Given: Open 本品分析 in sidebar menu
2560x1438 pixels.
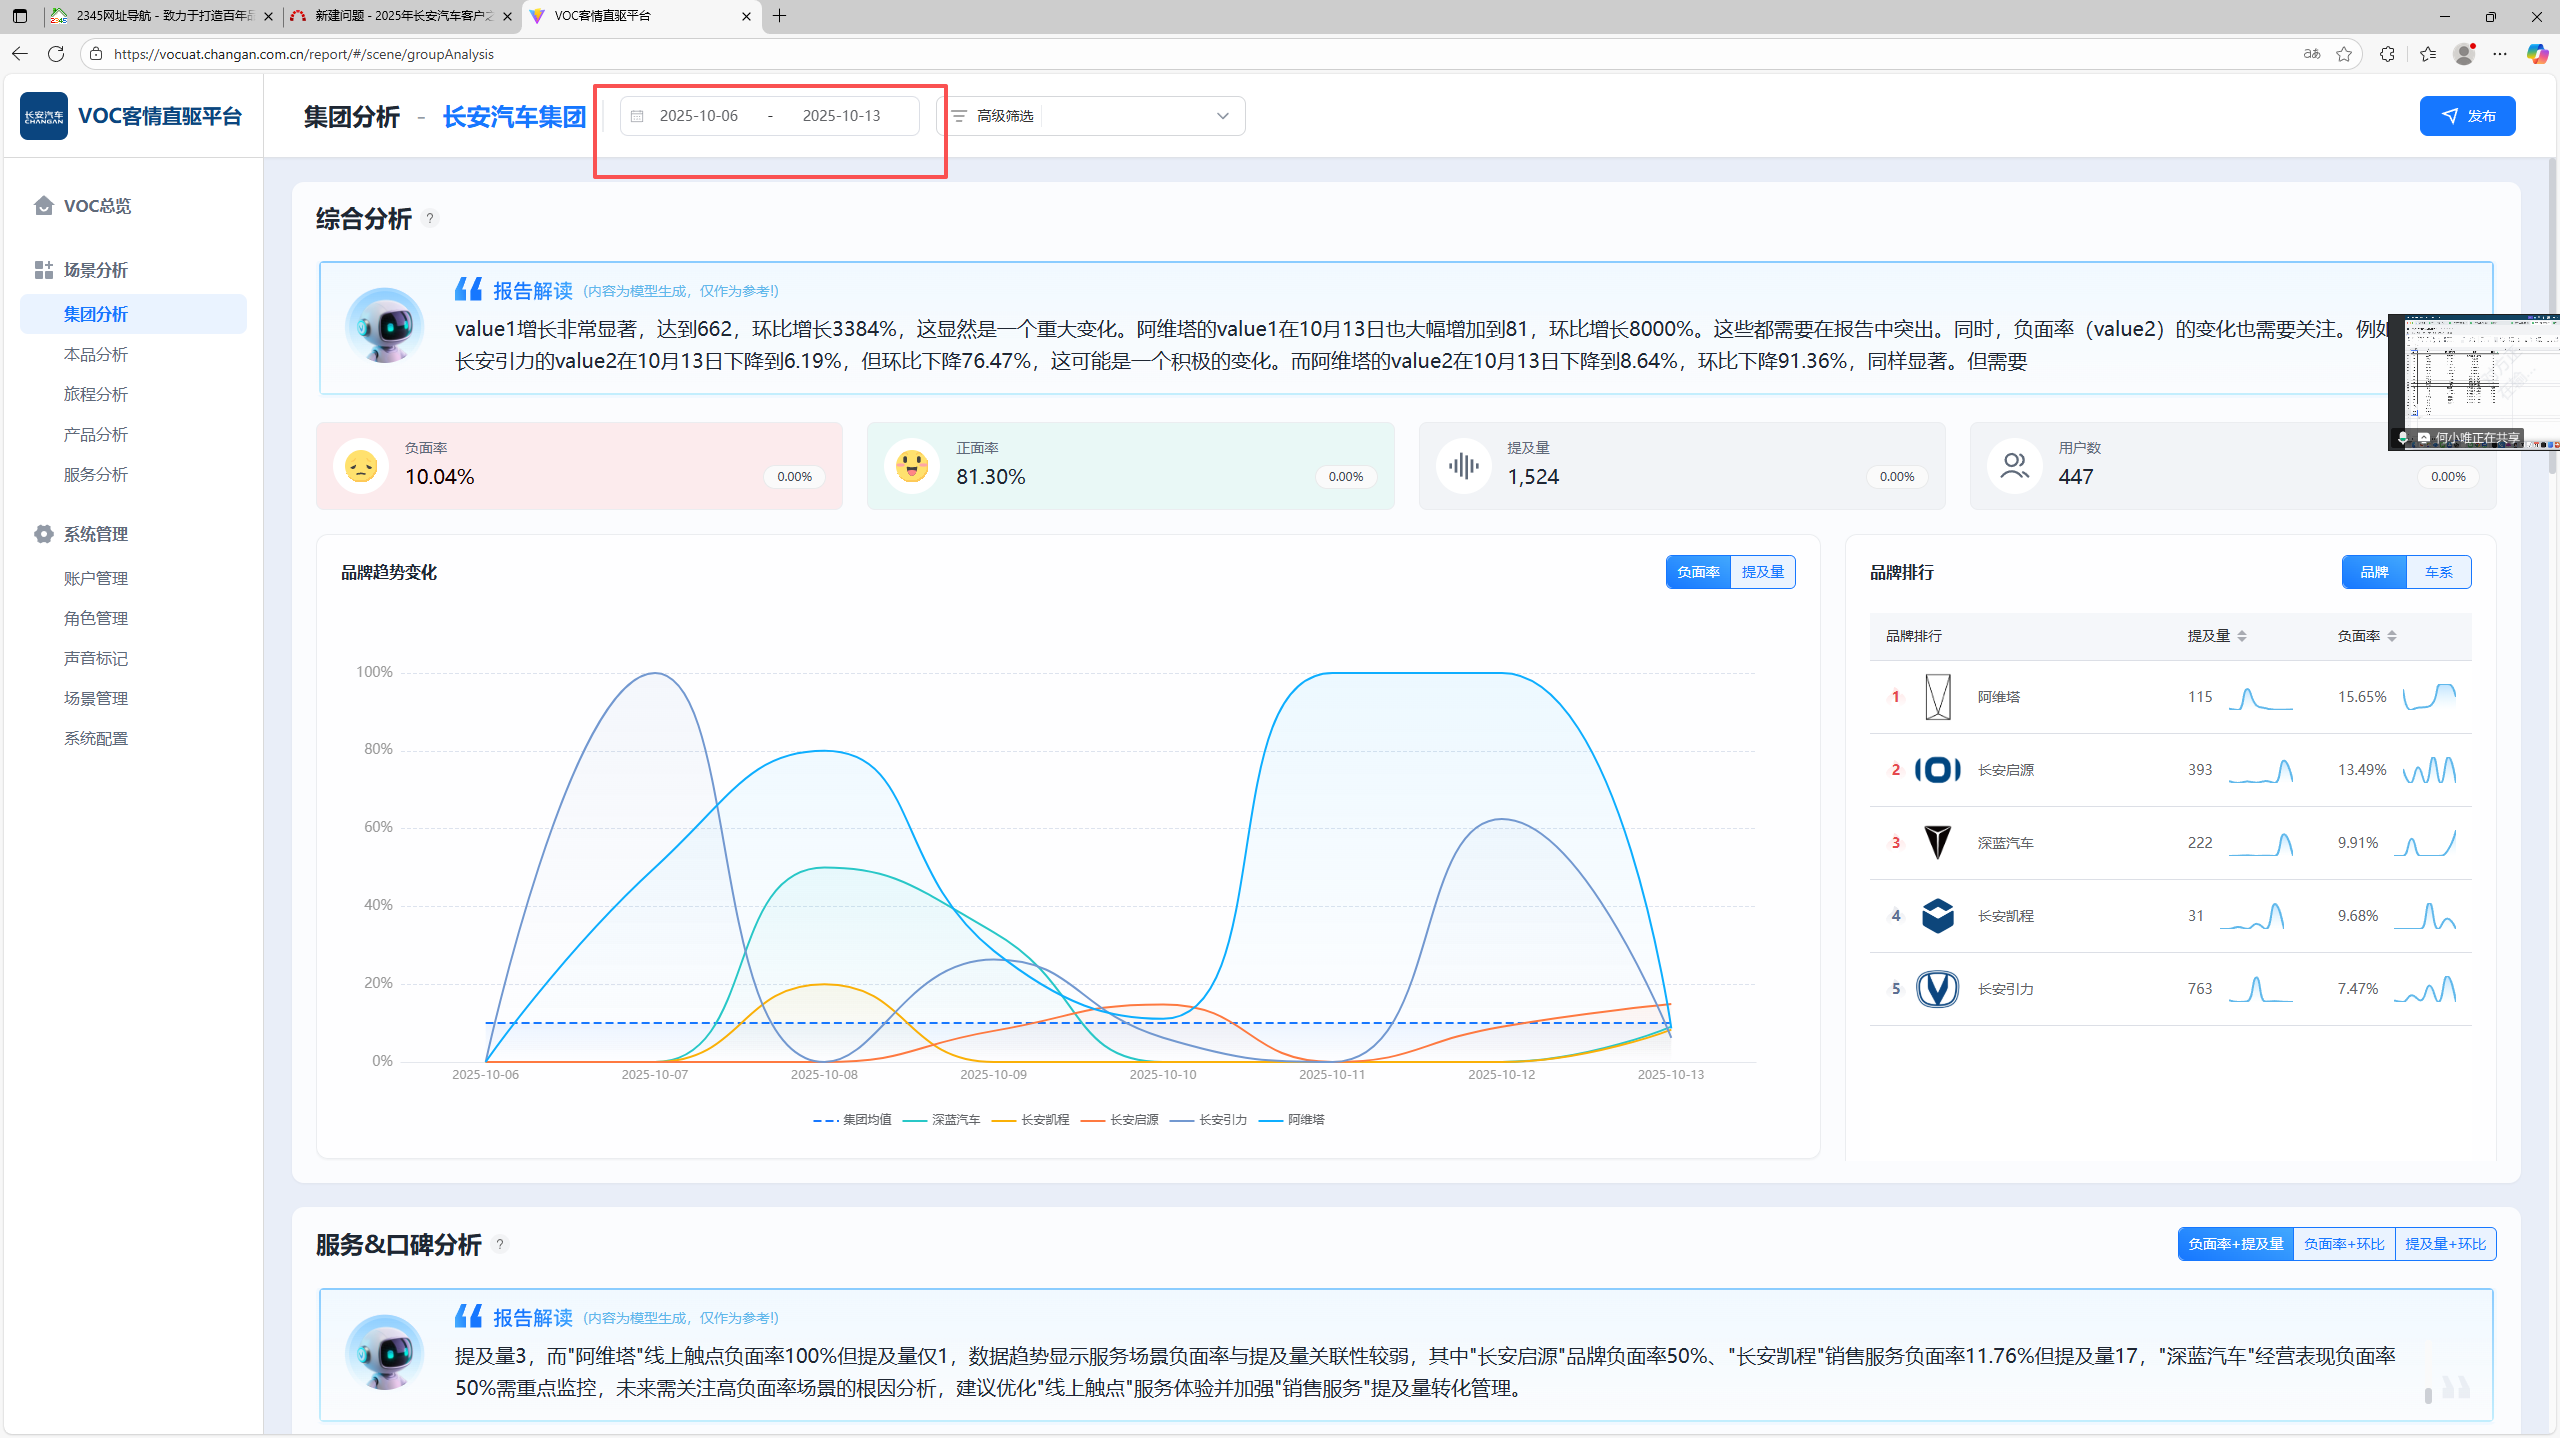Looking at the screenshot, I should (x=96, y=354).
